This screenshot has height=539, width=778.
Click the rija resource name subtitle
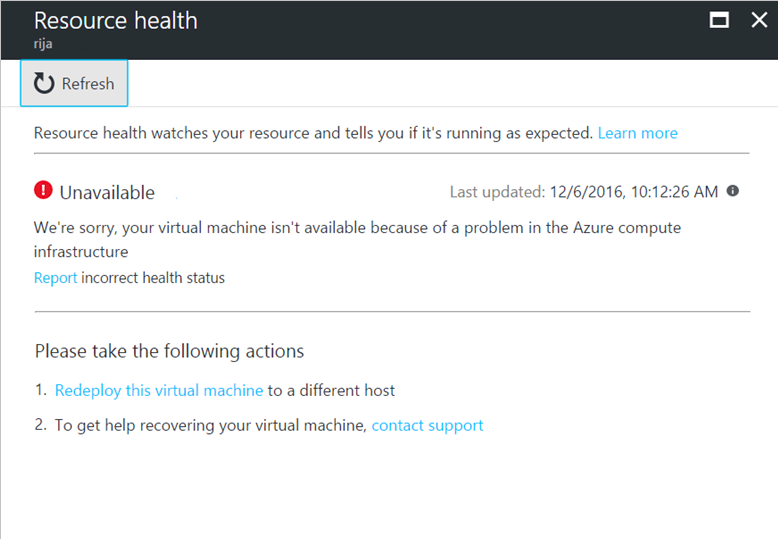[43, 44]
